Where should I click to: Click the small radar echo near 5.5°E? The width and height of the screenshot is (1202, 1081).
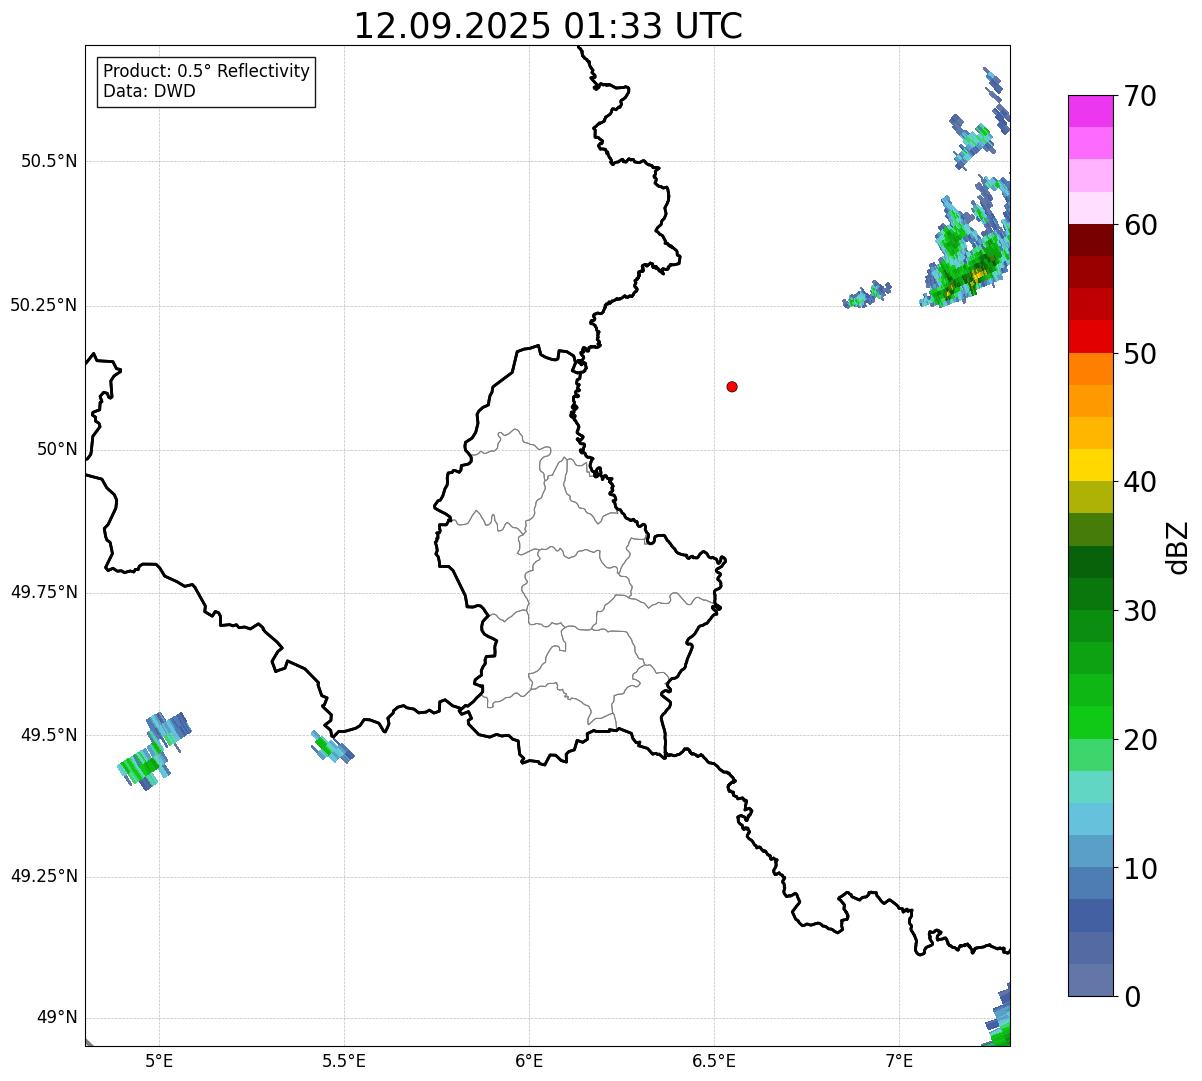[332, 746]
